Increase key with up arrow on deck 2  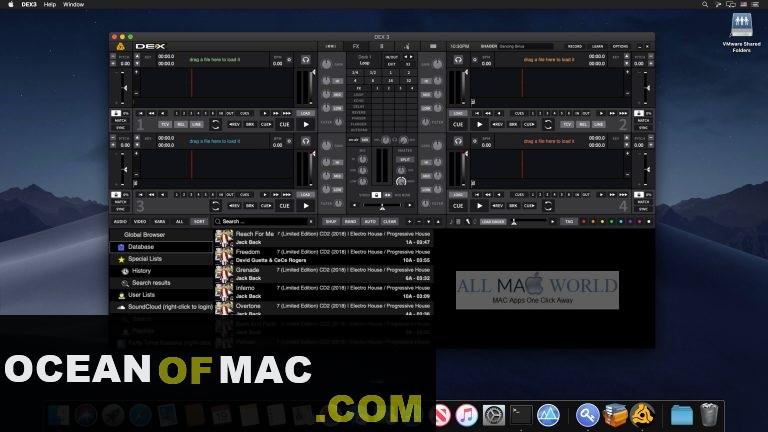[x=627, y=57]
